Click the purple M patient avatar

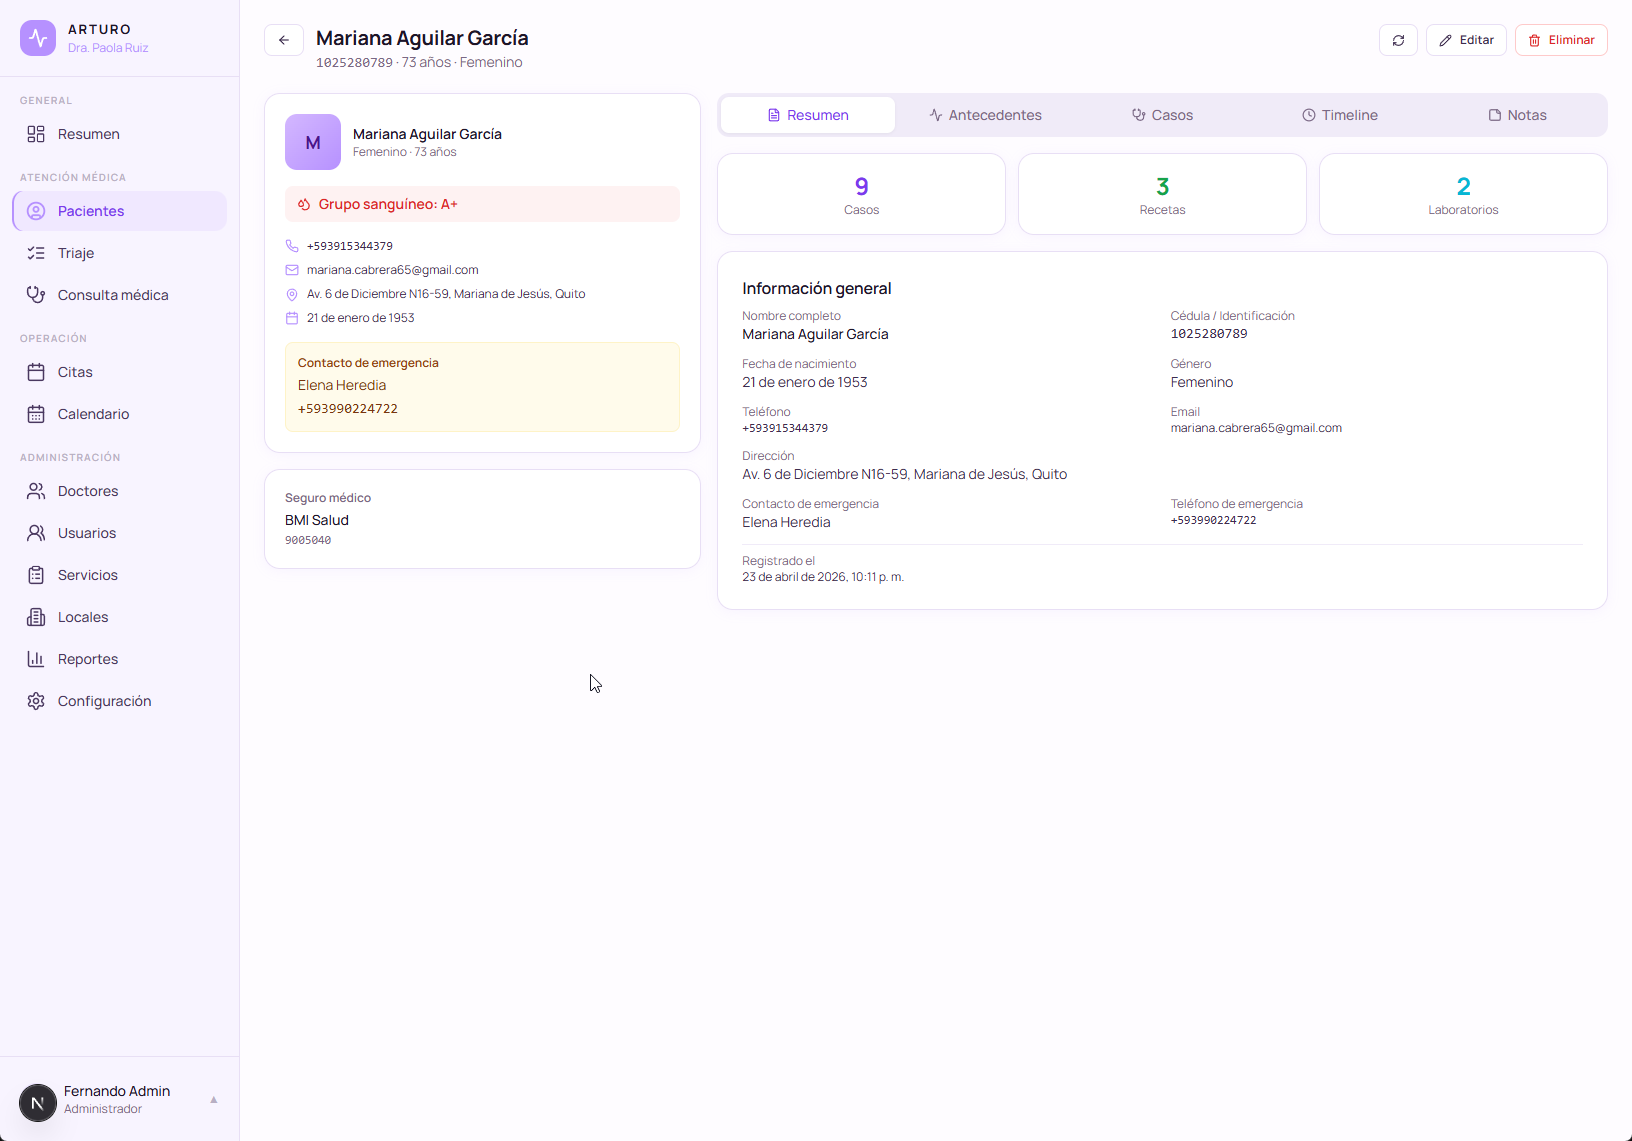point(313,142)
